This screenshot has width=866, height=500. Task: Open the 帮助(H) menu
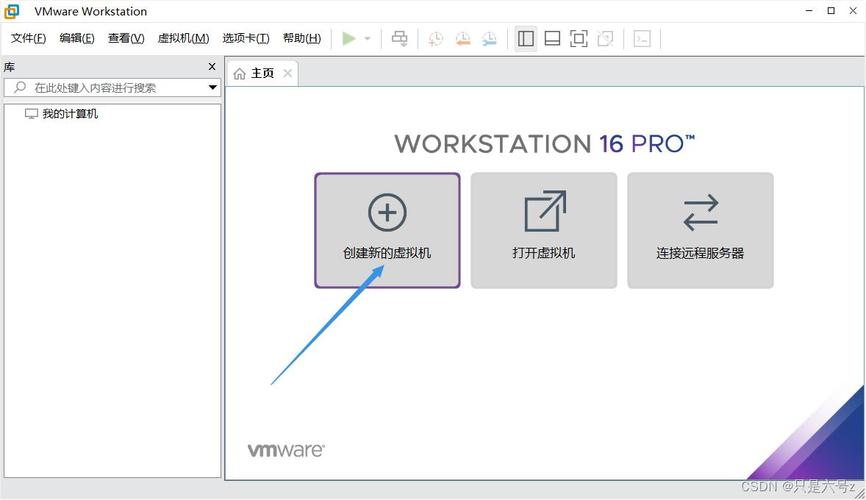coord(302,38)
